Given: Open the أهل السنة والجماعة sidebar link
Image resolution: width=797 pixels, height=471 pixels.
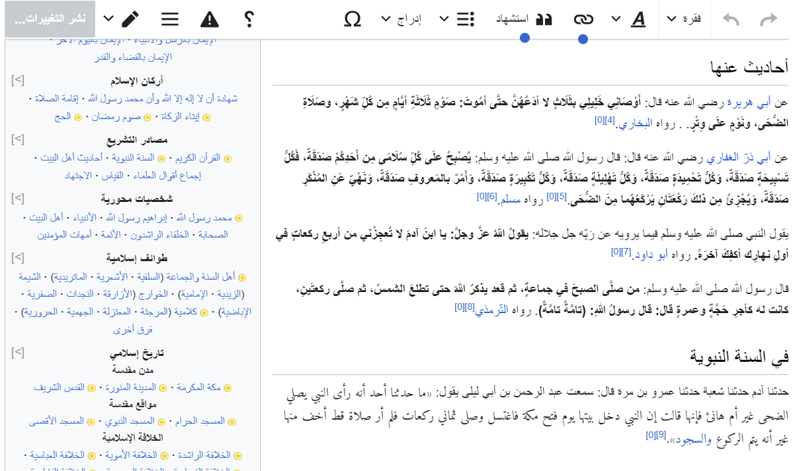Looking at the screenshot, I should 200,276.
